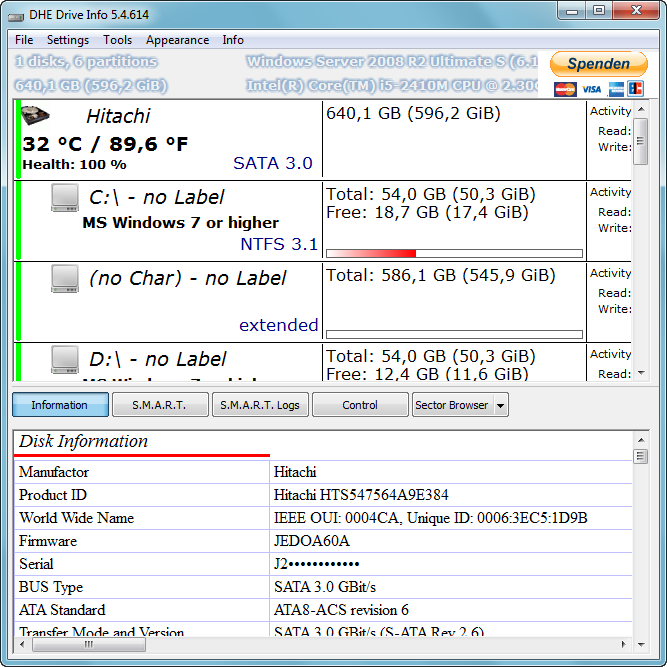The image size is (667, 667).
Task: Click the VISA payment icon
Action: point(591,89)
